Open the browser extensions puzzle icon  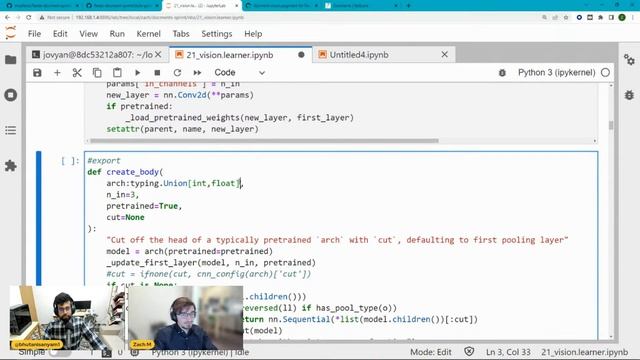[600, 18]
